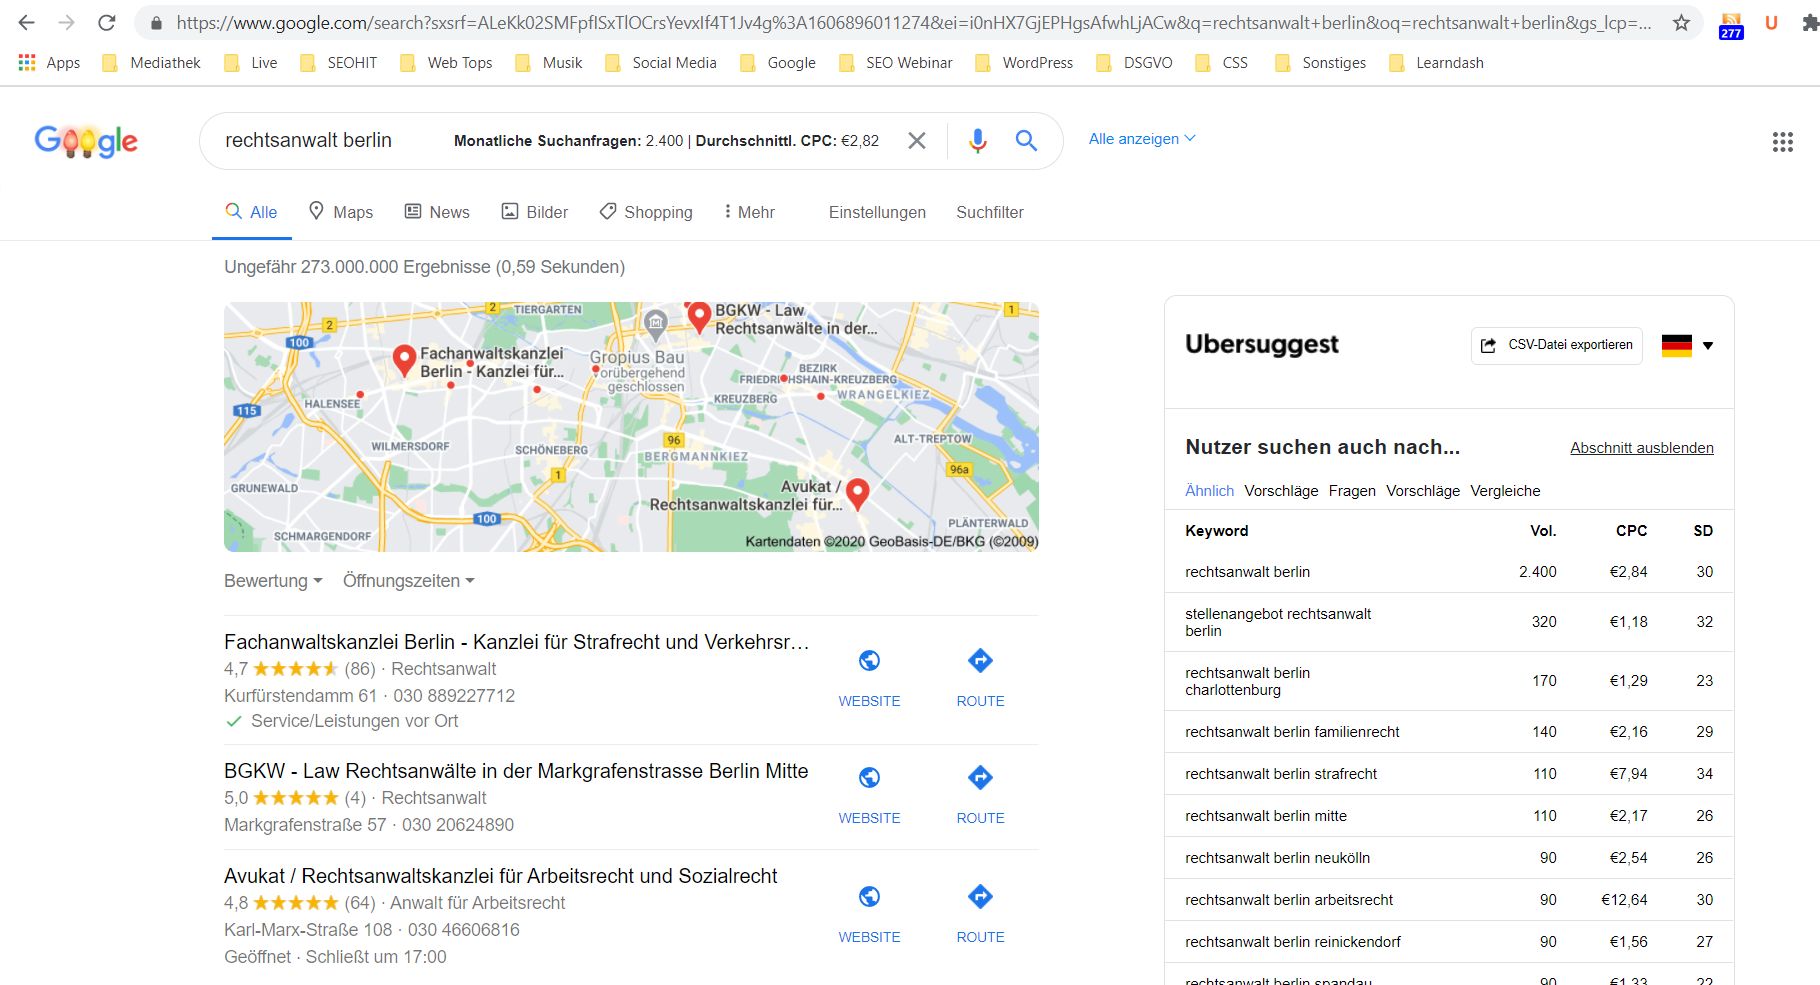Expand the Bewertung filter dropdown
The width and height of the screenshot is (1820, 985).
273,581
